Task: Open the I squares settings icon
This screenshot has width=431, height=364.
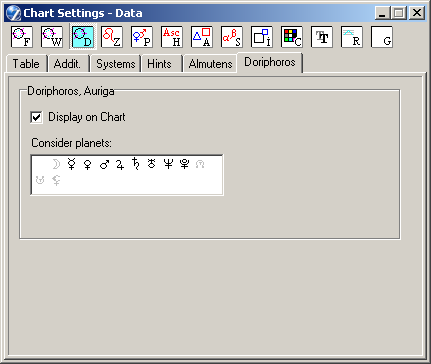Action: click(x=262, y=37)
